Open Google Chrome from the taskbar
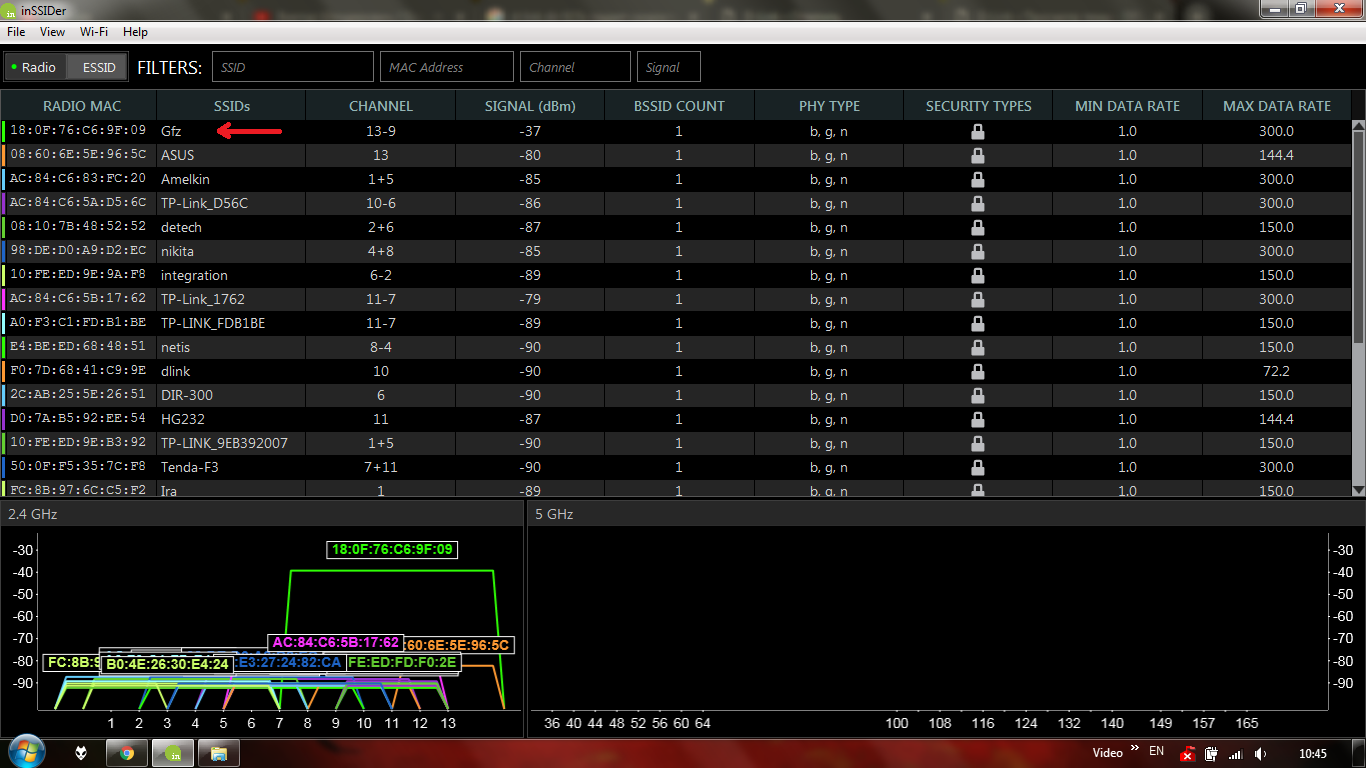 coord(127,753)
